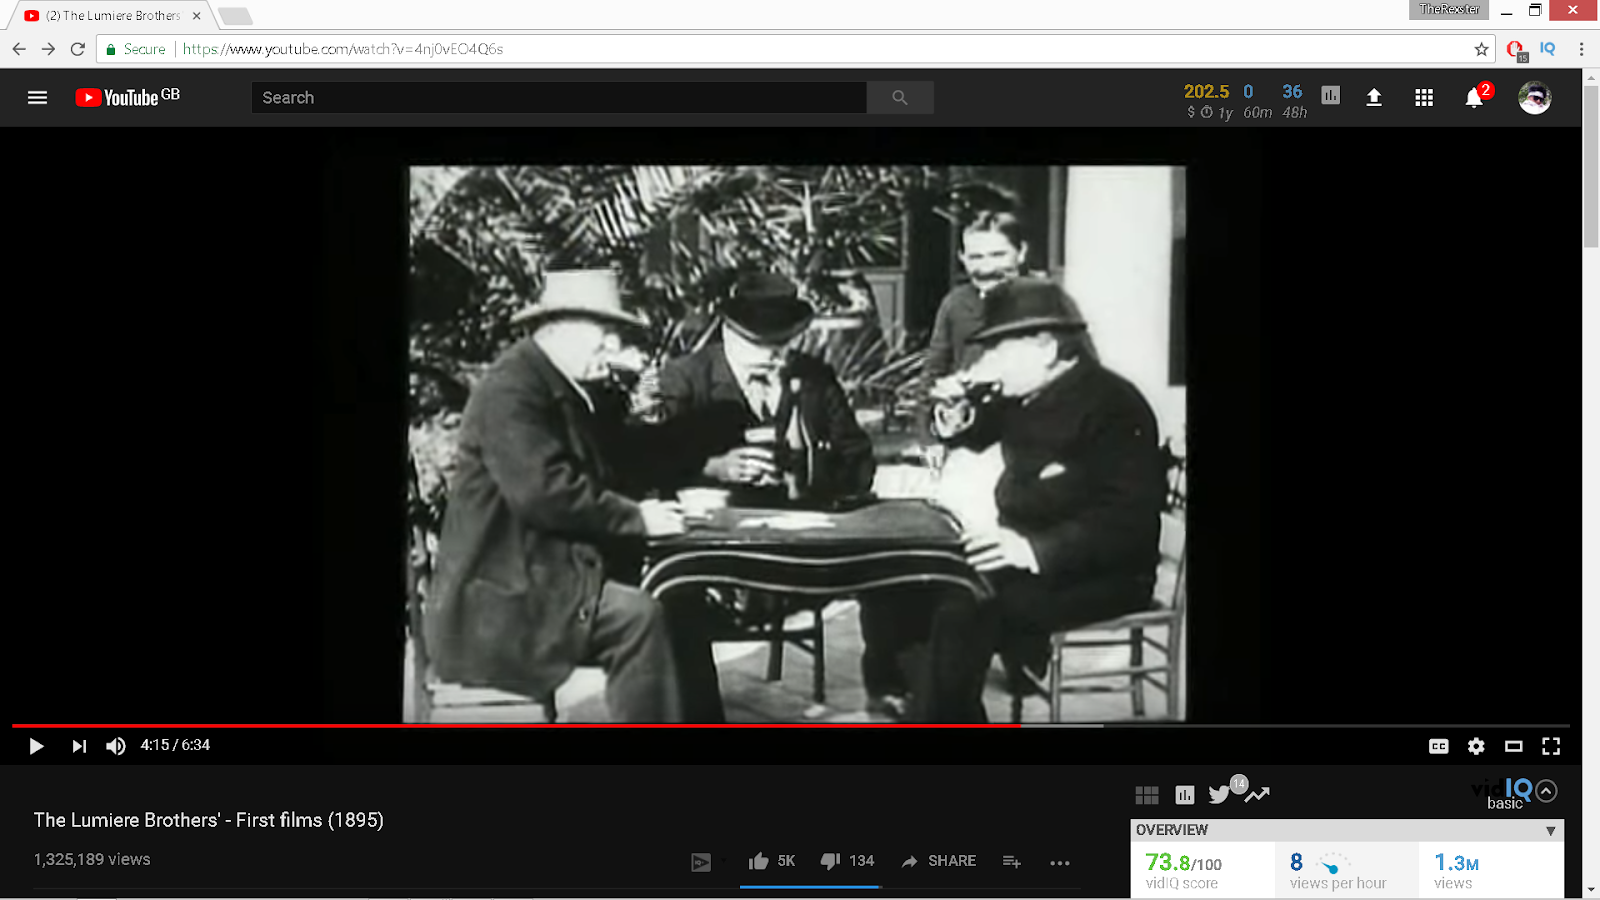
Task: Enter full screen mode
Action: 1551,746
